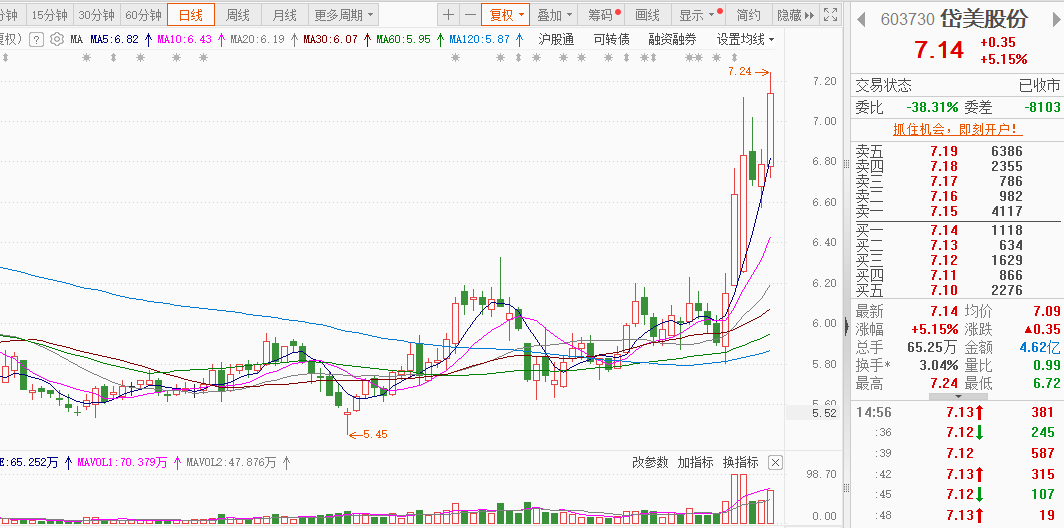
Task: Click the MA20:6.19 indicator label
Action: (x=257, y=39)
